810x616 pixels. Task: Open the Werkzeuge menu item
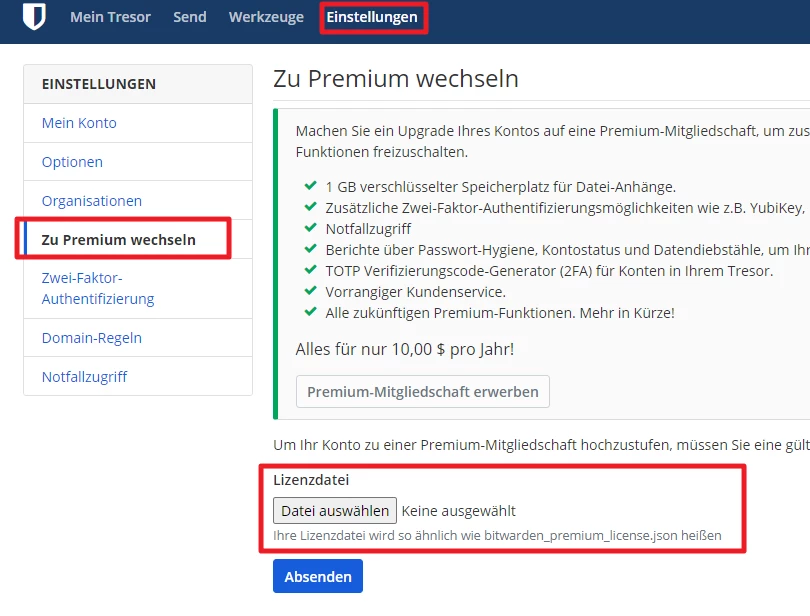(266, 17)
